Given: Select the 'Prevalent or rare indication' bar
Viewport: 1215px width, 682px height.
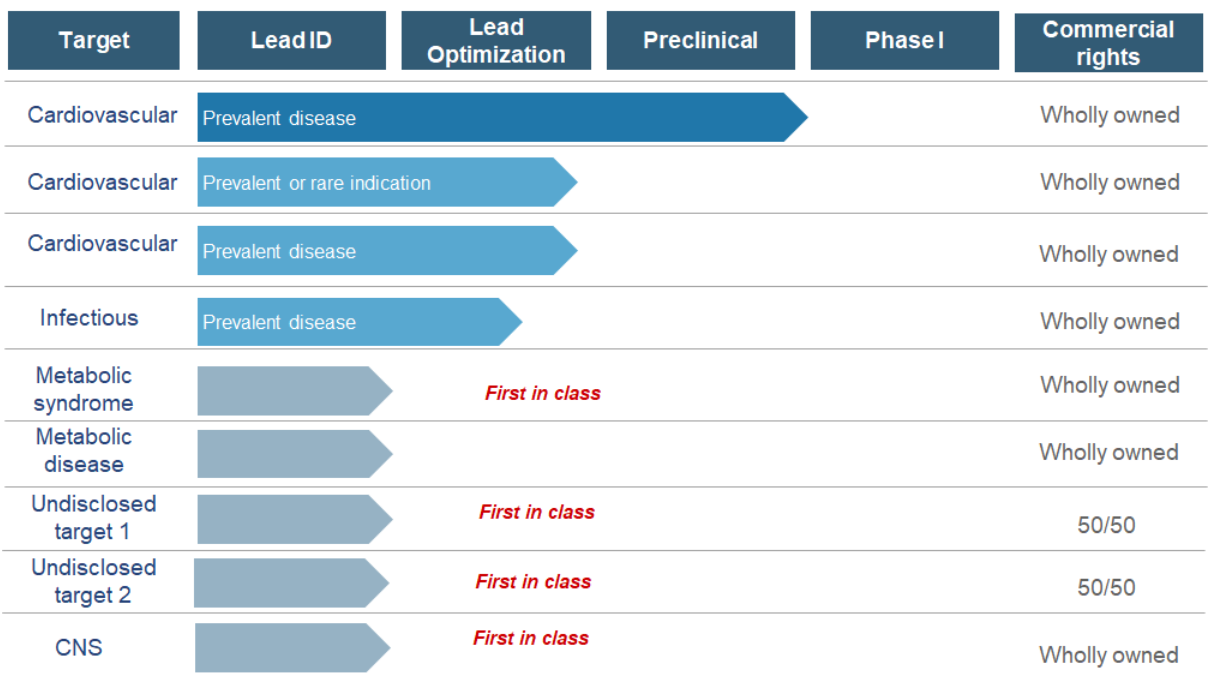Looking at the screenshot, I should (385, 182).
